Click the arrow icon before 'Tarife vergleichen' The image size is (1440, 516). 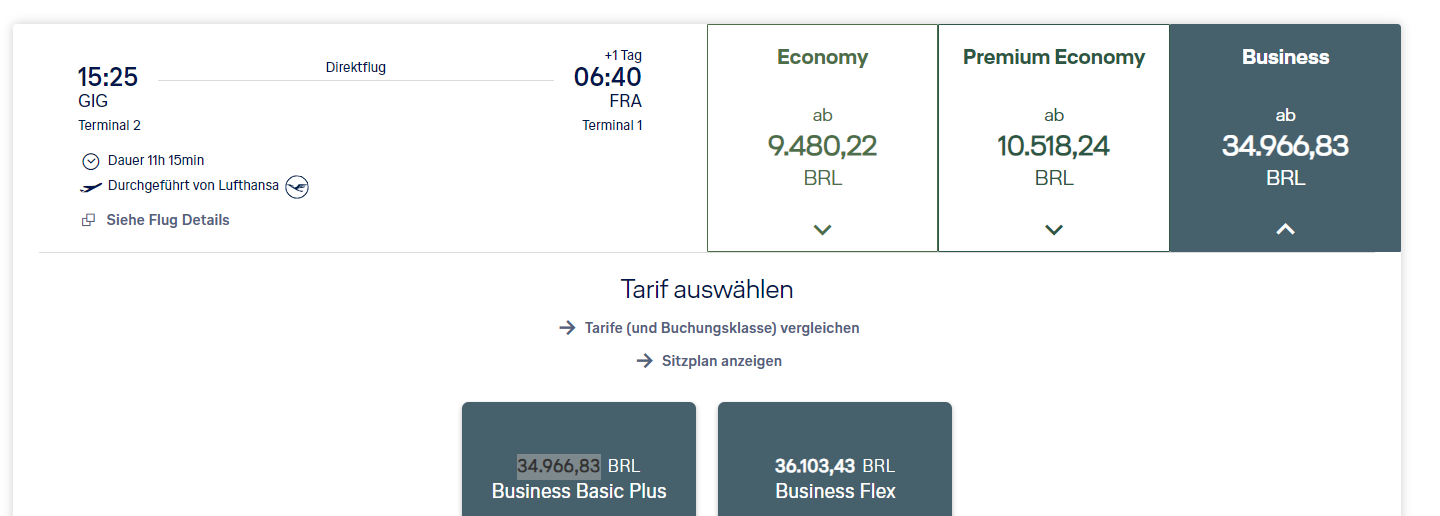[x=567, y=328]
